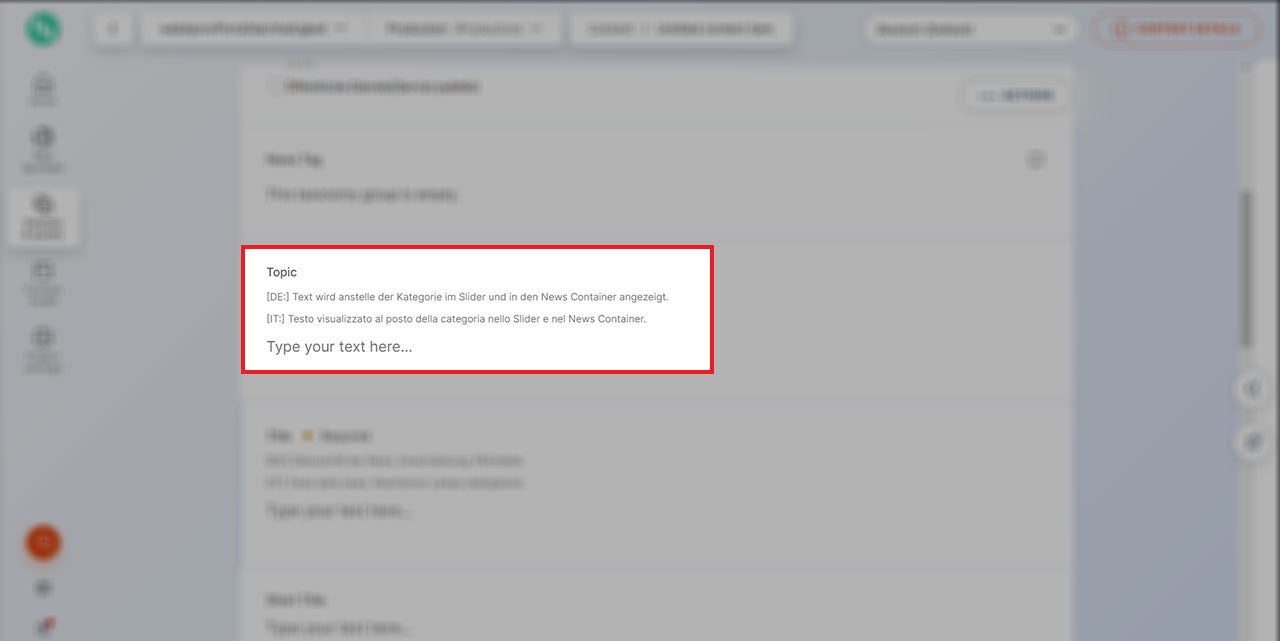Screen dimensions: 1280x641
Task: Click the sidebar icon with red notification badge
Action: click(x=44, y=627)
